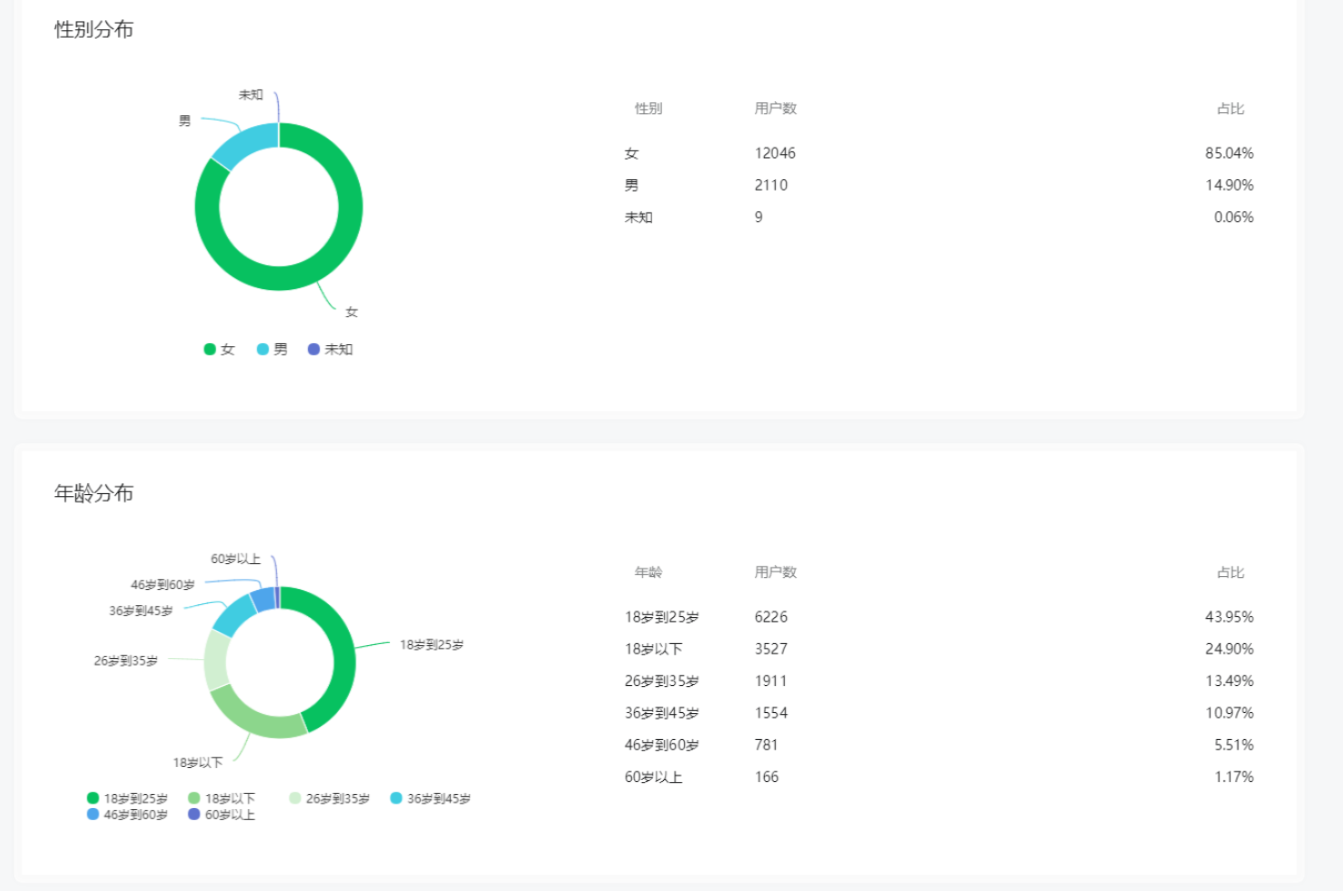The width and height of the screenshot is (1343, 891).
Task: Click 36岁到45岁 callout label beside age donut
Action: 141,611
